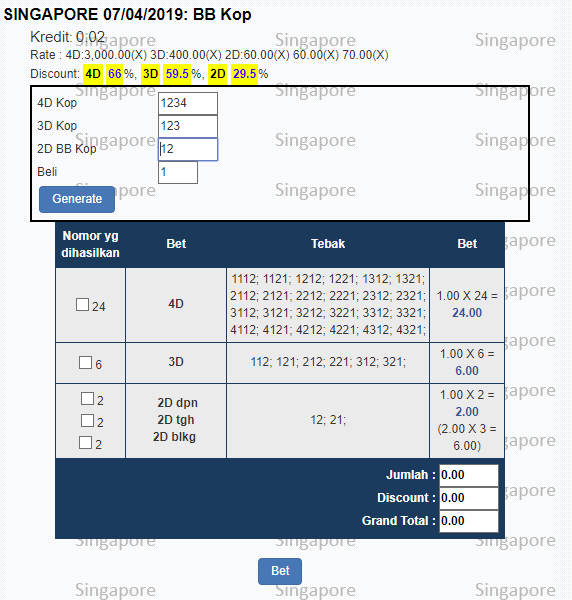Tick the 4D checkbox labeled 24
This screenshot has width=572, height=600.
tap(82, 305)
